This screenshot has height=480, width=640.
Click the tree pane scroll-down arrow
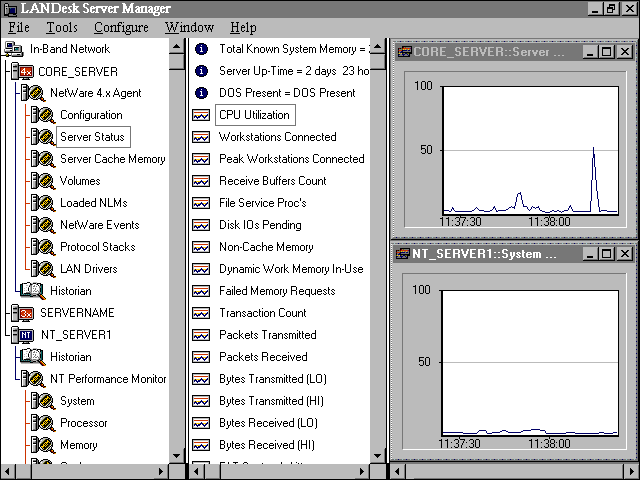point(176,456)
